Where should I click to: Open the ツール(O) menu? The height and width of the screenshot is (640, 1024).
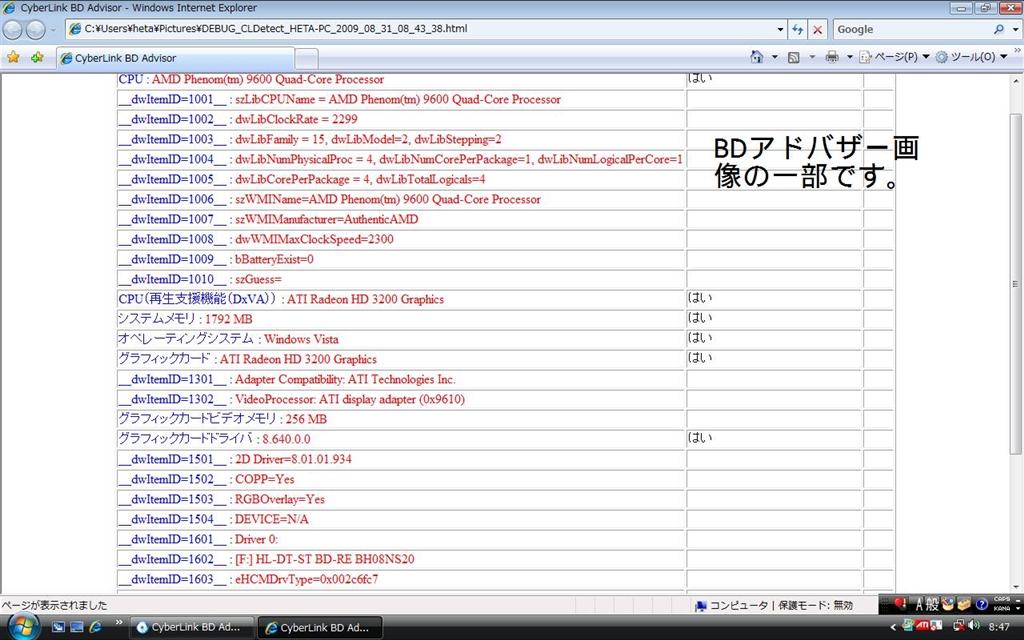pos(972,57)
